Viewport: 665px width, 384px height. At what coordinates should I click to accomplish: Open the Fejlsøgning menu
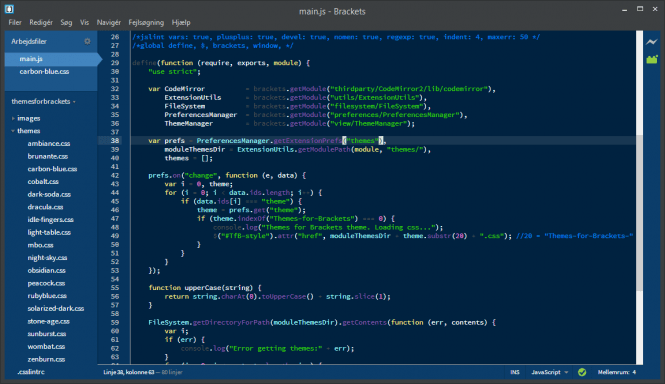pyautogui.click(x=146, y=22)
